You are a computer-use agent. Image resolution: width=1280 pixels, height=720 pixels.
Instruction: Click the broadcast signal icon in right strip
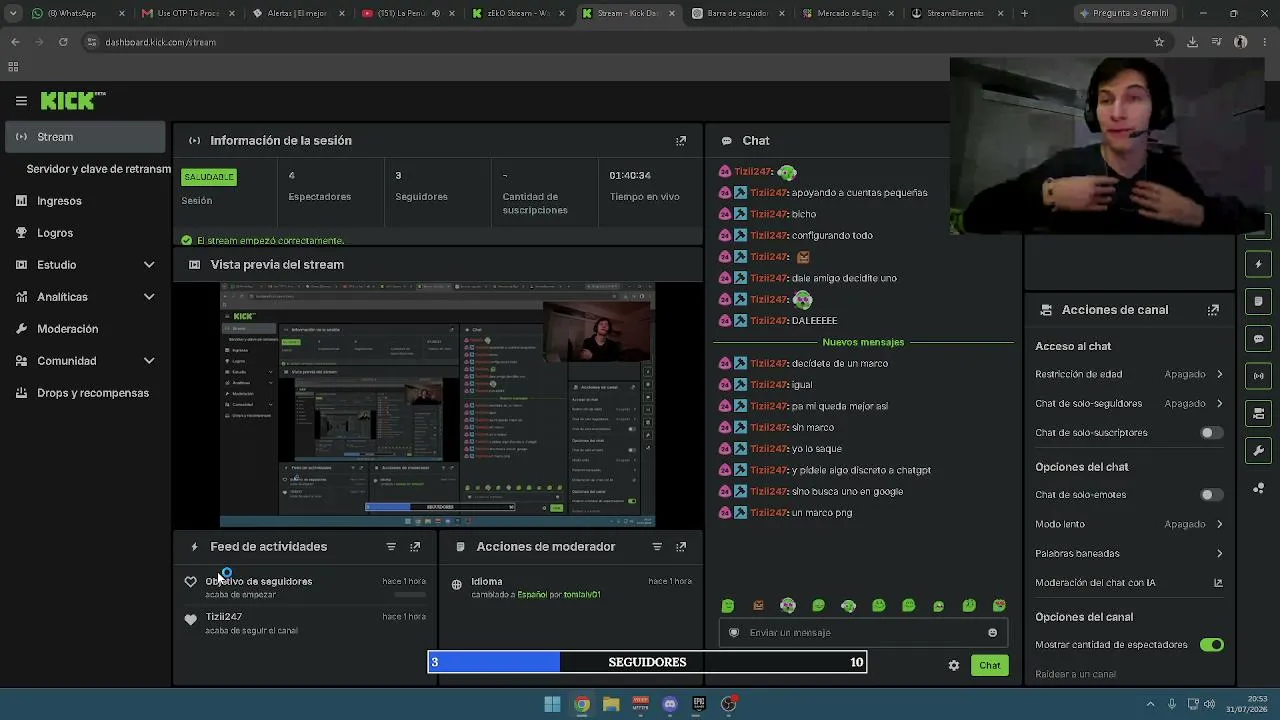click(x=1258, y=376)
